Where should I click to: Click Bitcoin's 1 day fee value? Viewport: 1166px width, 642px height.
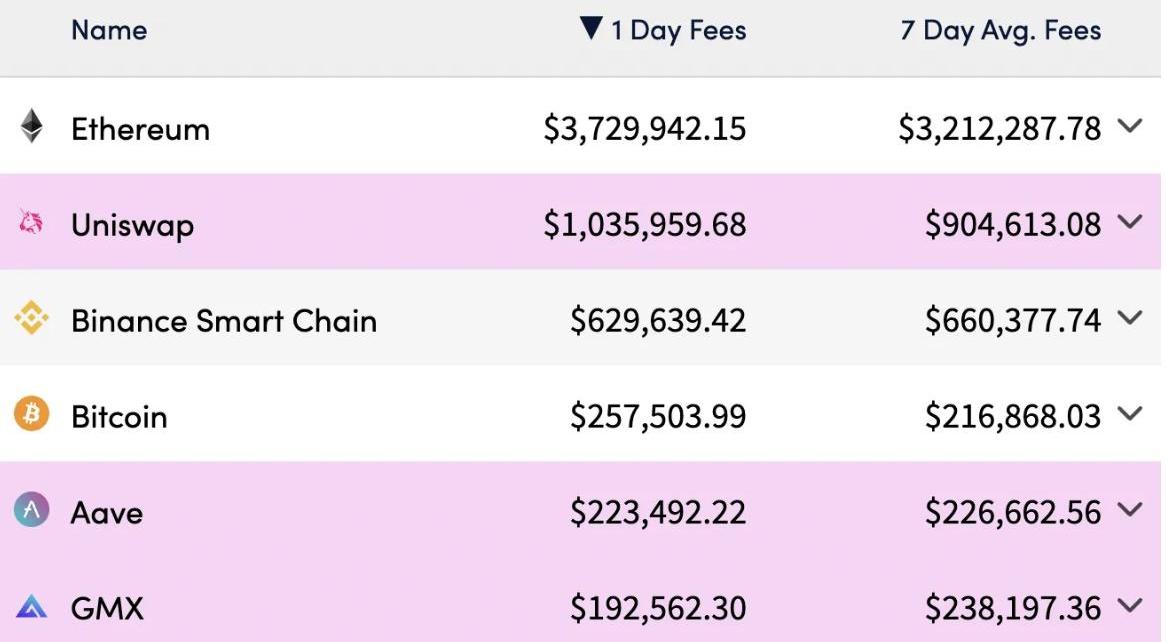pos(658,416)
